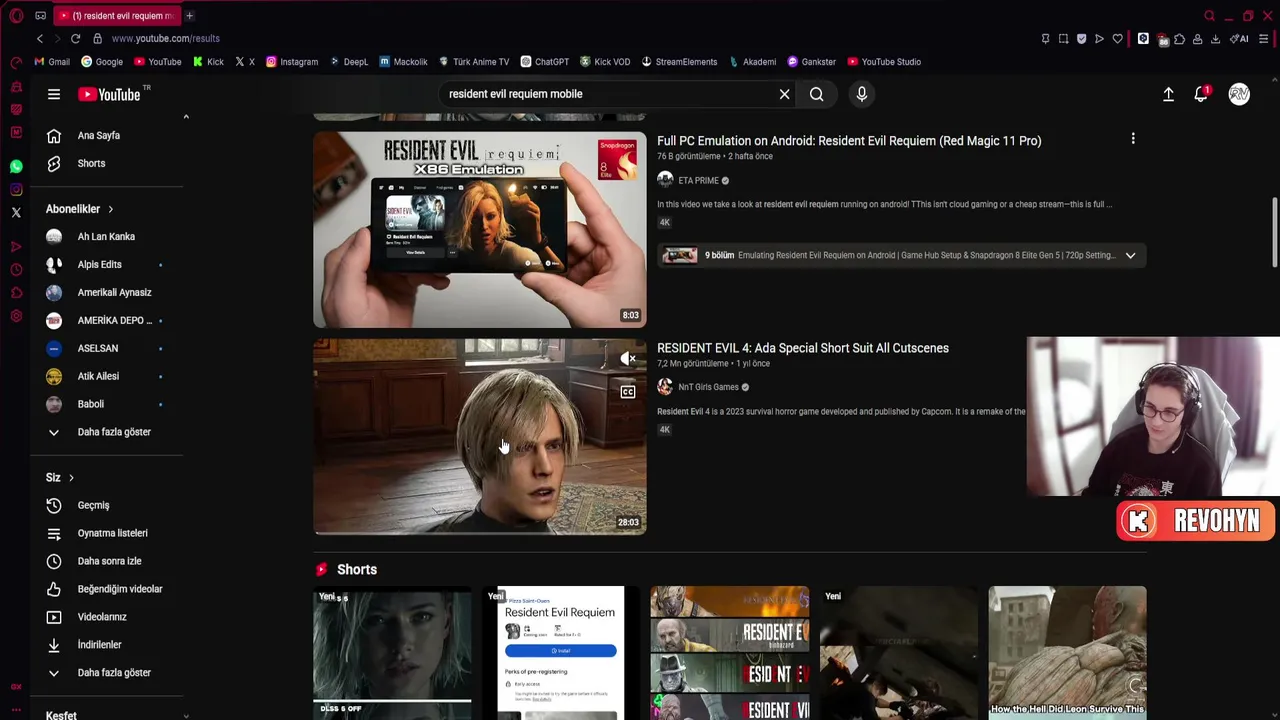
Task: Go back with the browser back arrow
Action: tap(40, 38)
